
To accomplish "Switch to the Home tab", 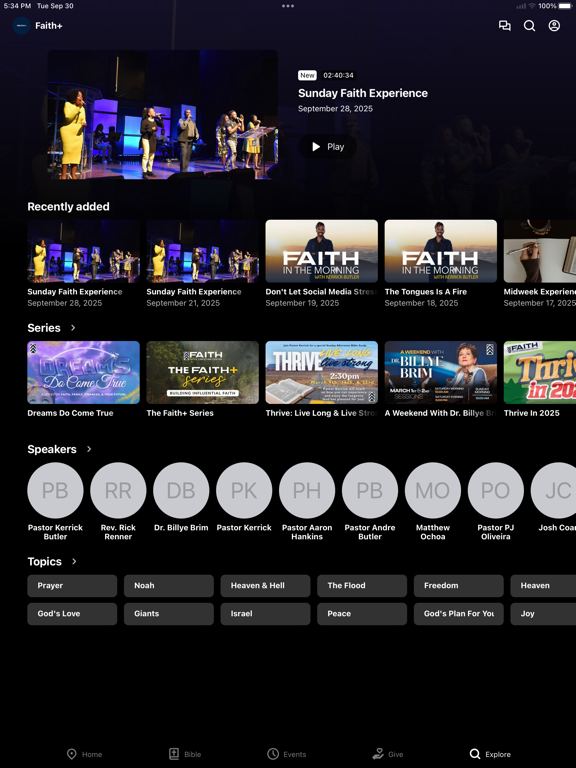I will click(x=84, y=754).
